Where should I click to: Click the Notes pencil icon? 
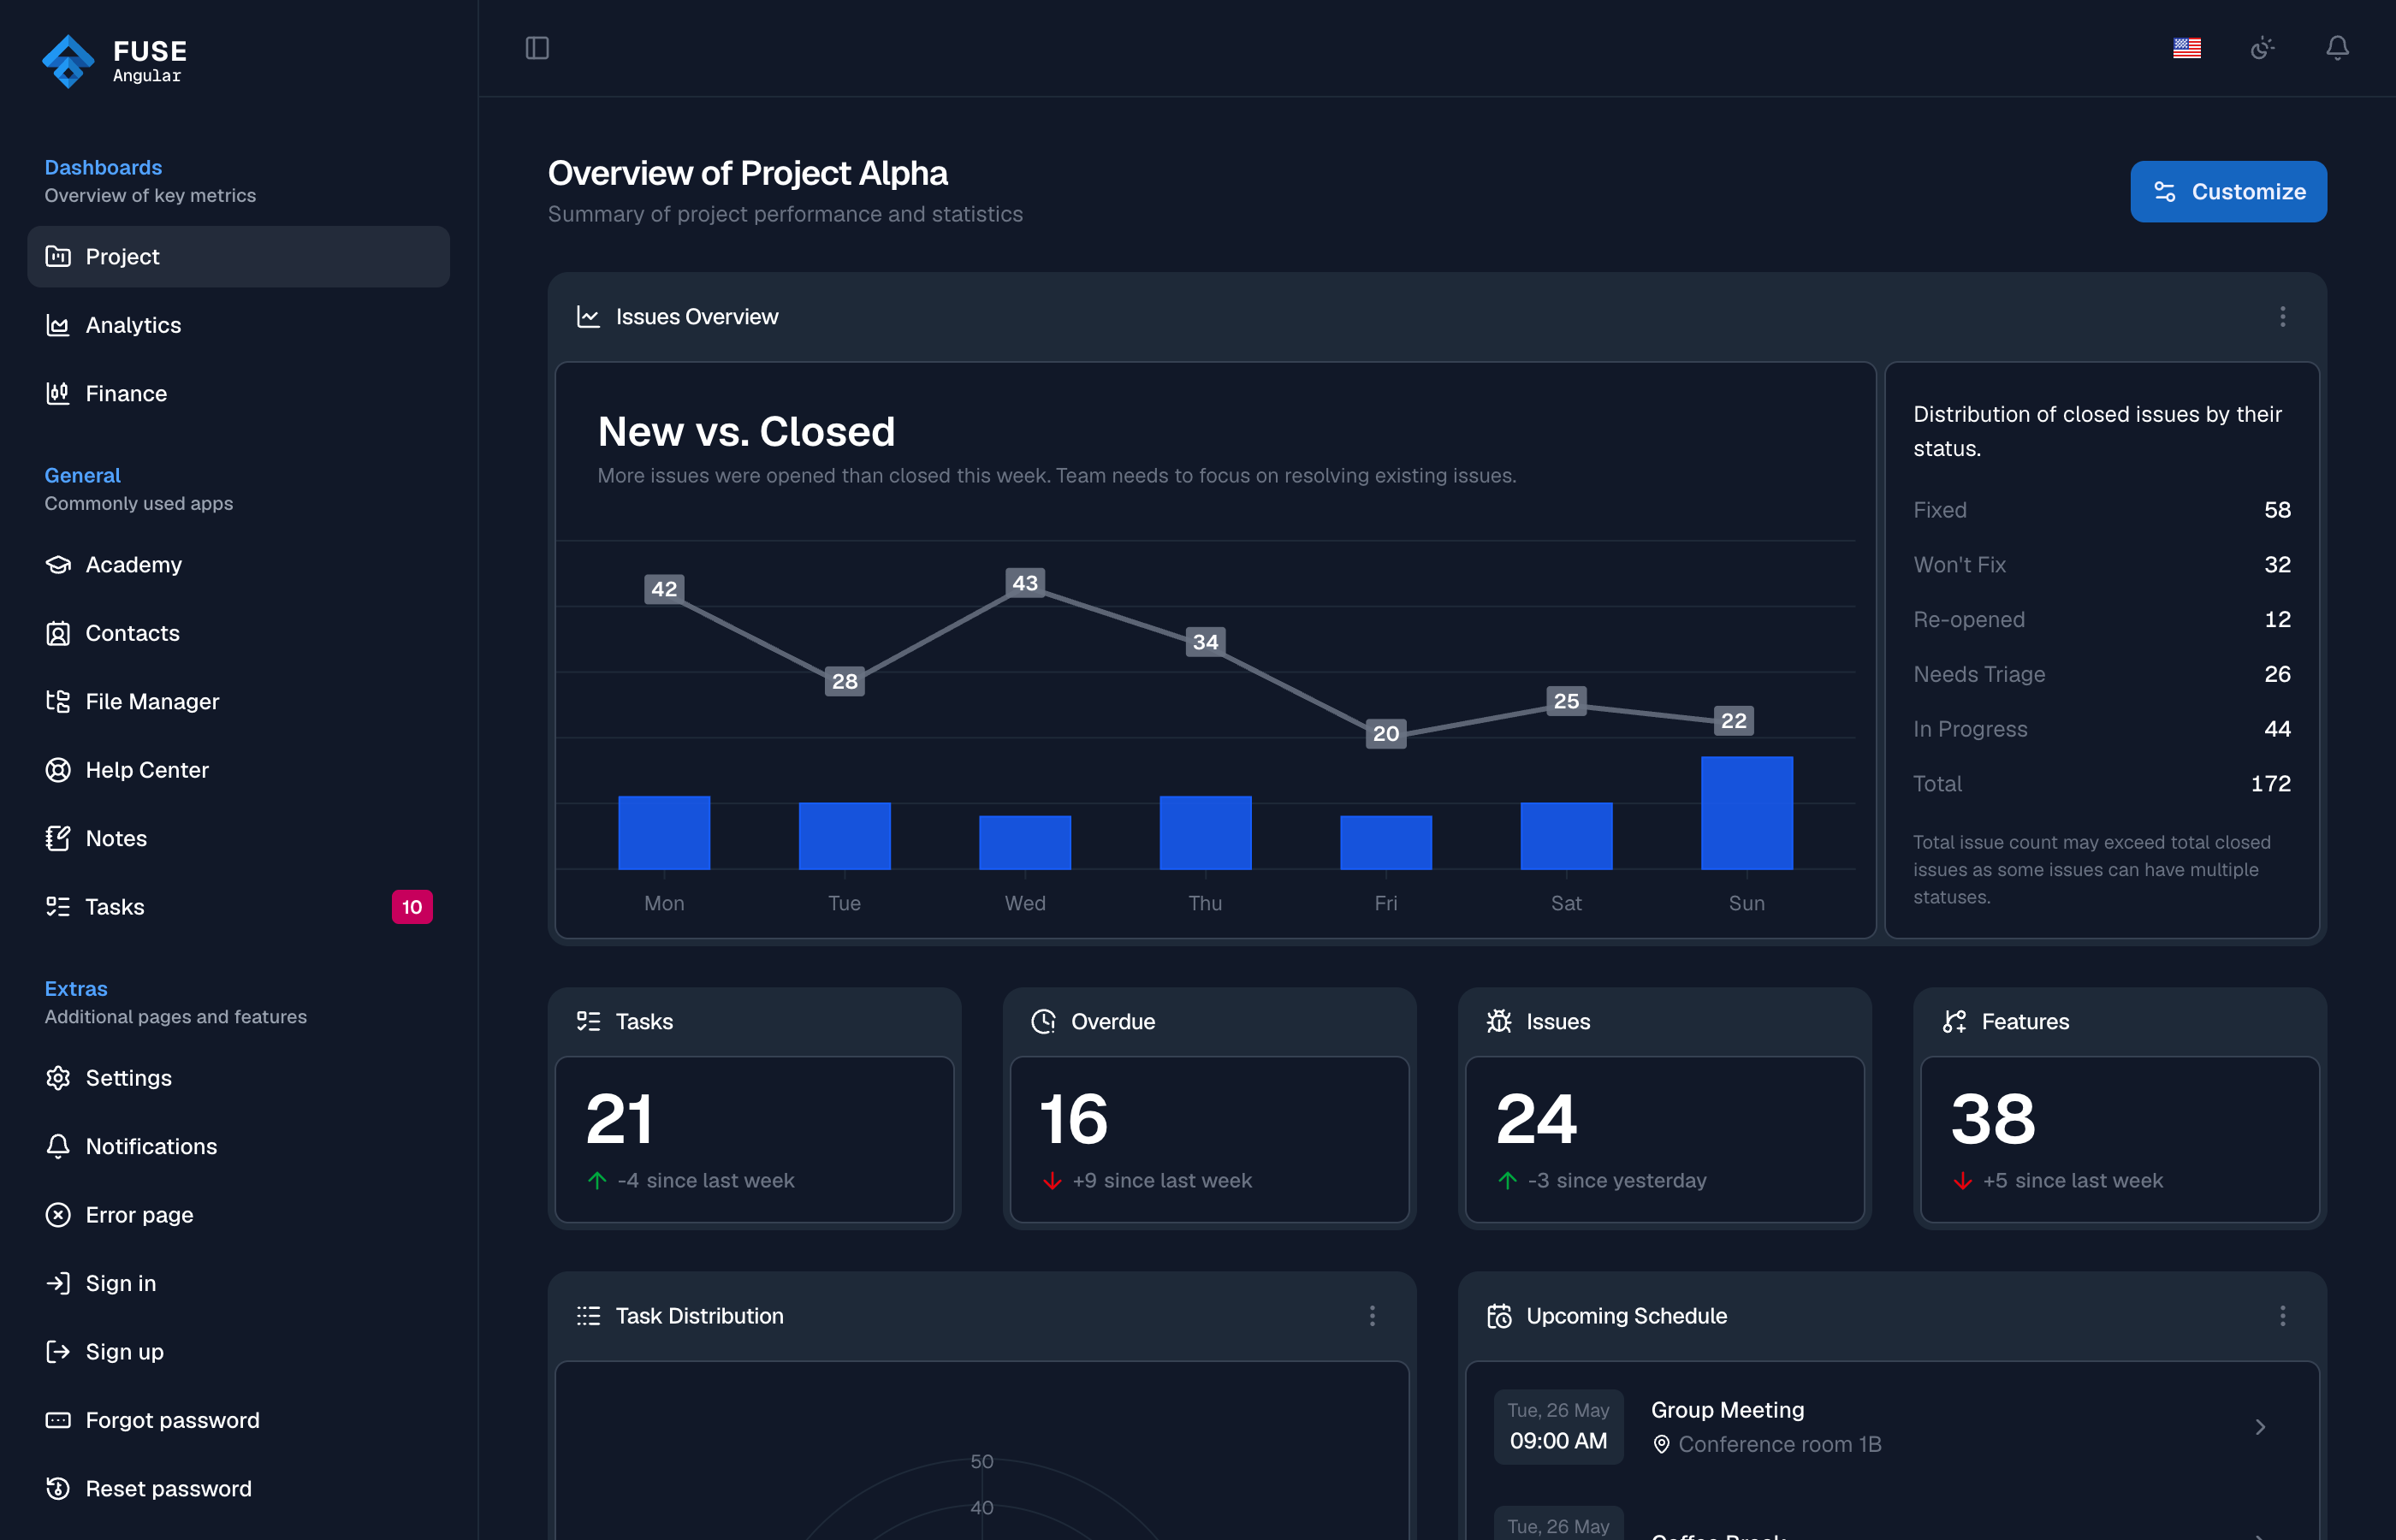pos(58,838)
